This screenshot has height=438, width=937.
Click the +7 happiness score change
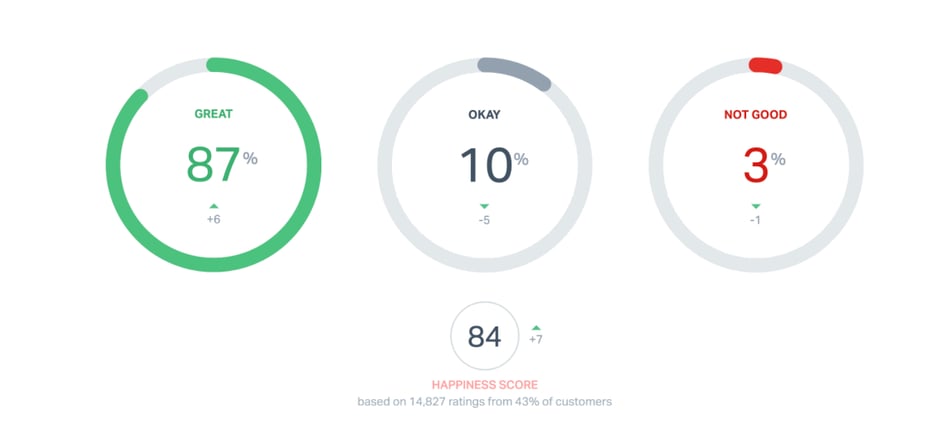tap(536, 340)
